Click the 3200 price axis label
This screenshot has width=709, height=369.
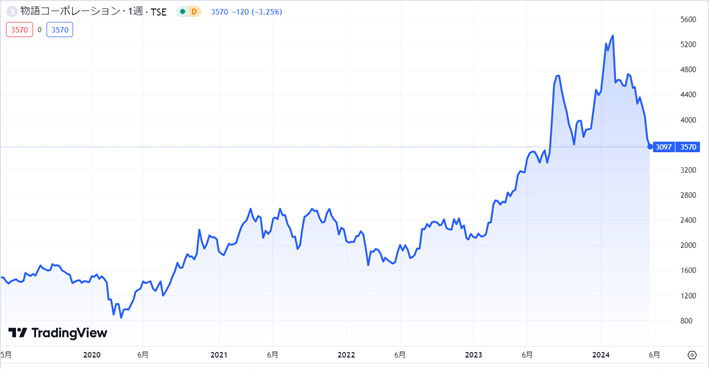point(688,170)
